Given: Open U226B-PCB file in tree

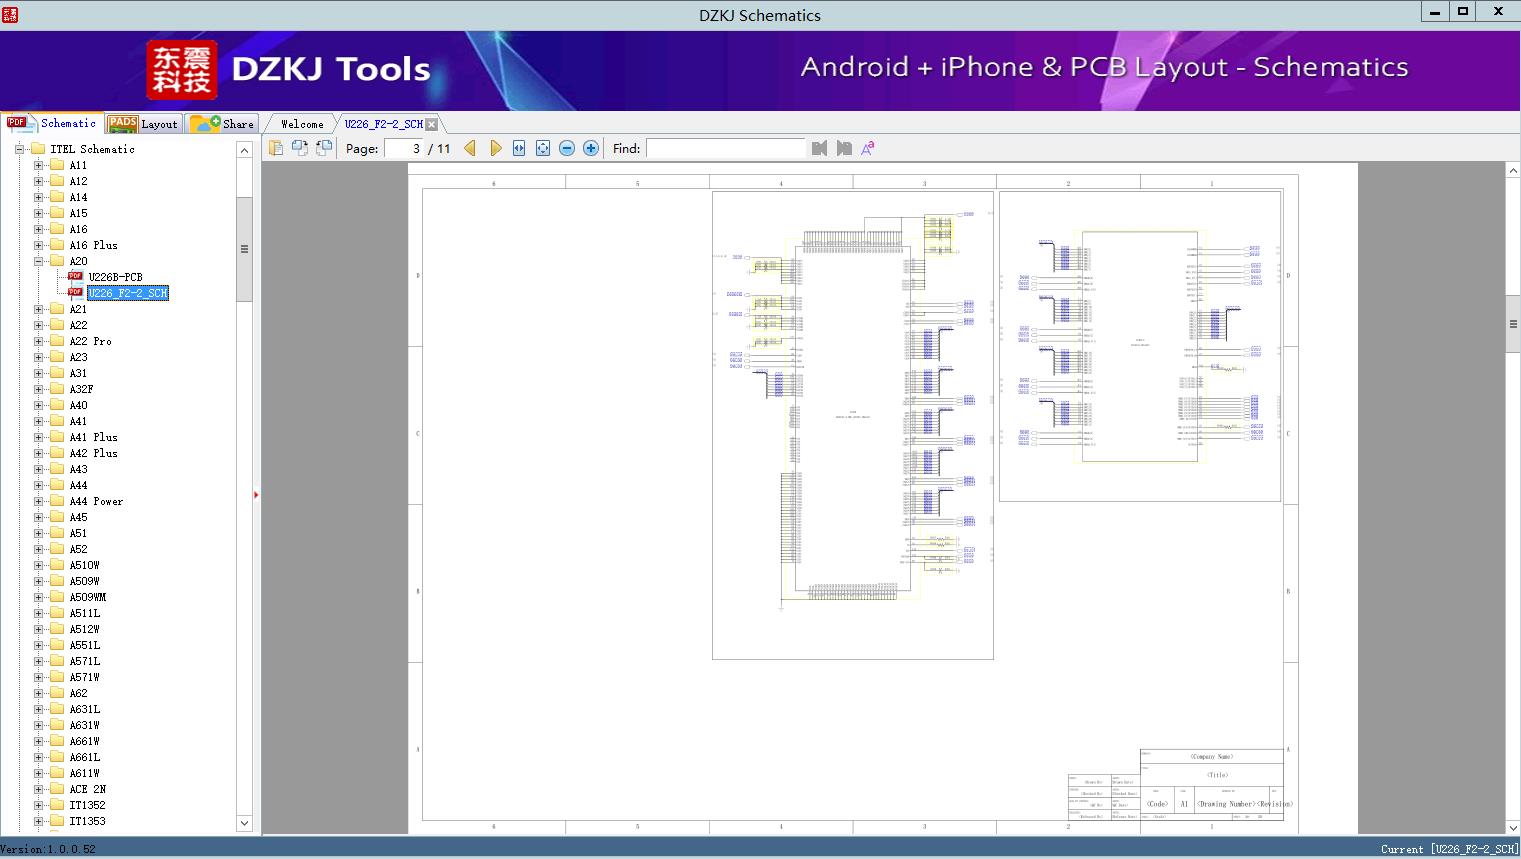Looking at the screenshot, I should (x=115, y=277).
